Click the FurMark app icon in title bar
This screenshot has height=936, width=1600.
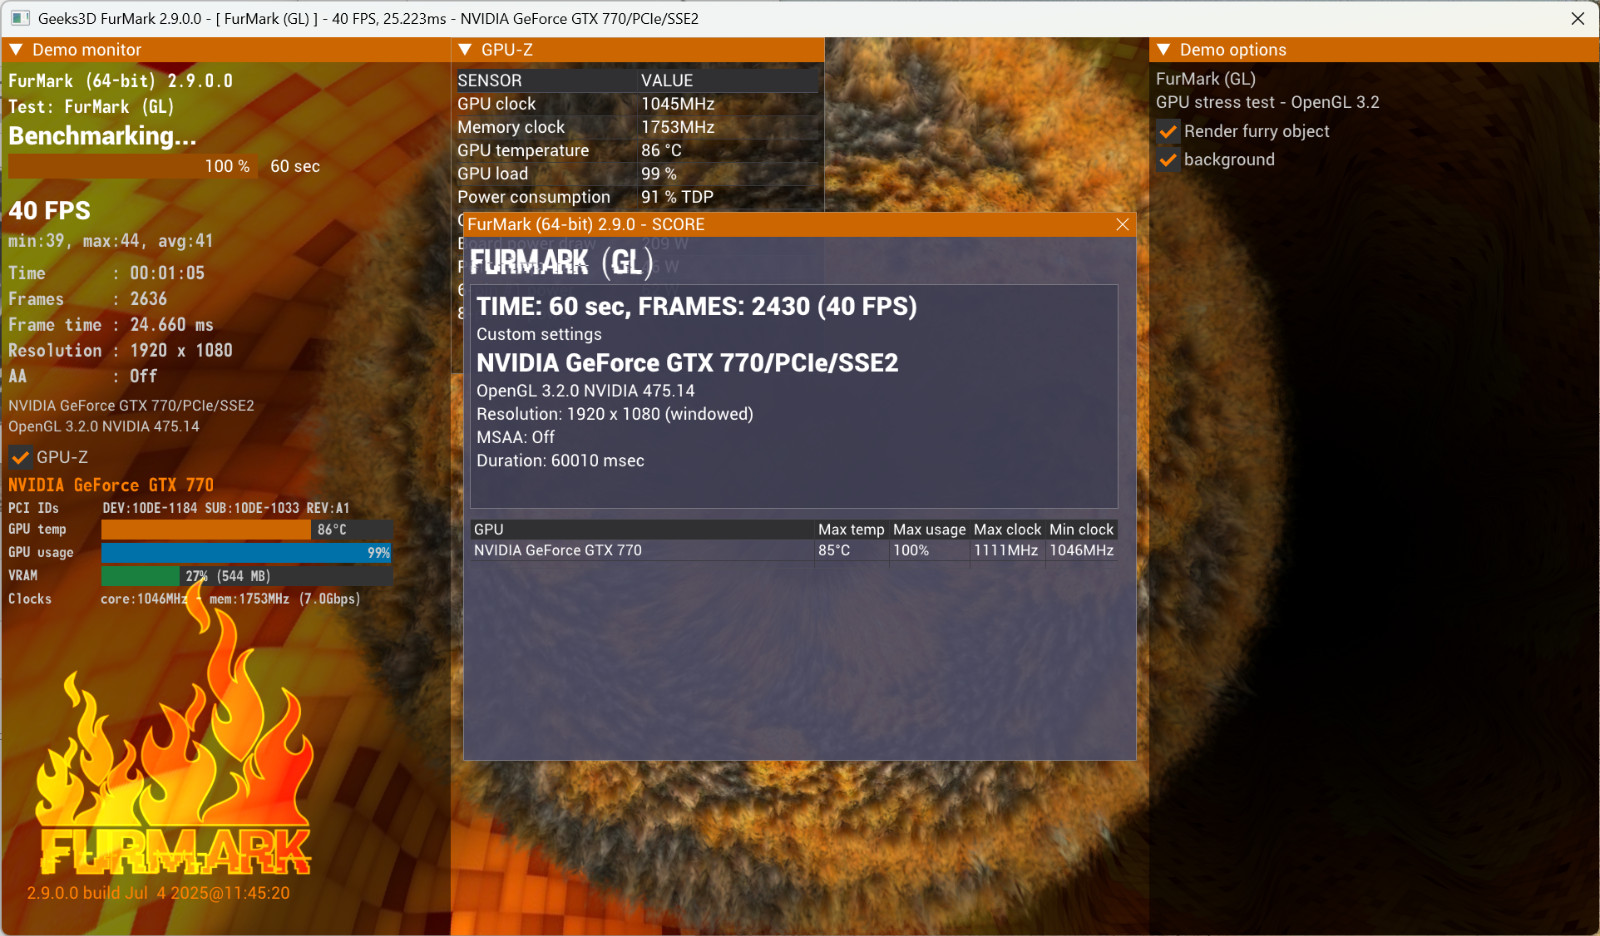click(20, 18)
